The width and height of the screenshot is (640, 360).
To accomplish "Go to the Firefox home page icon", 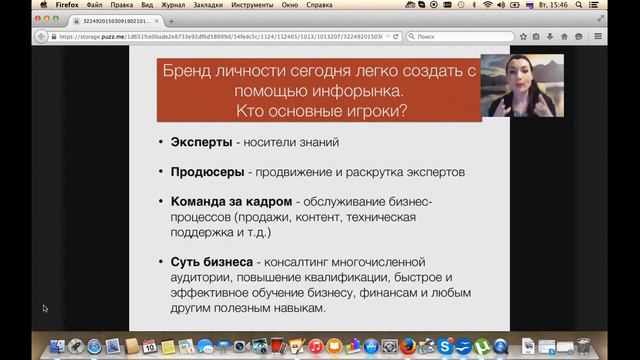I will pos(564,36).
